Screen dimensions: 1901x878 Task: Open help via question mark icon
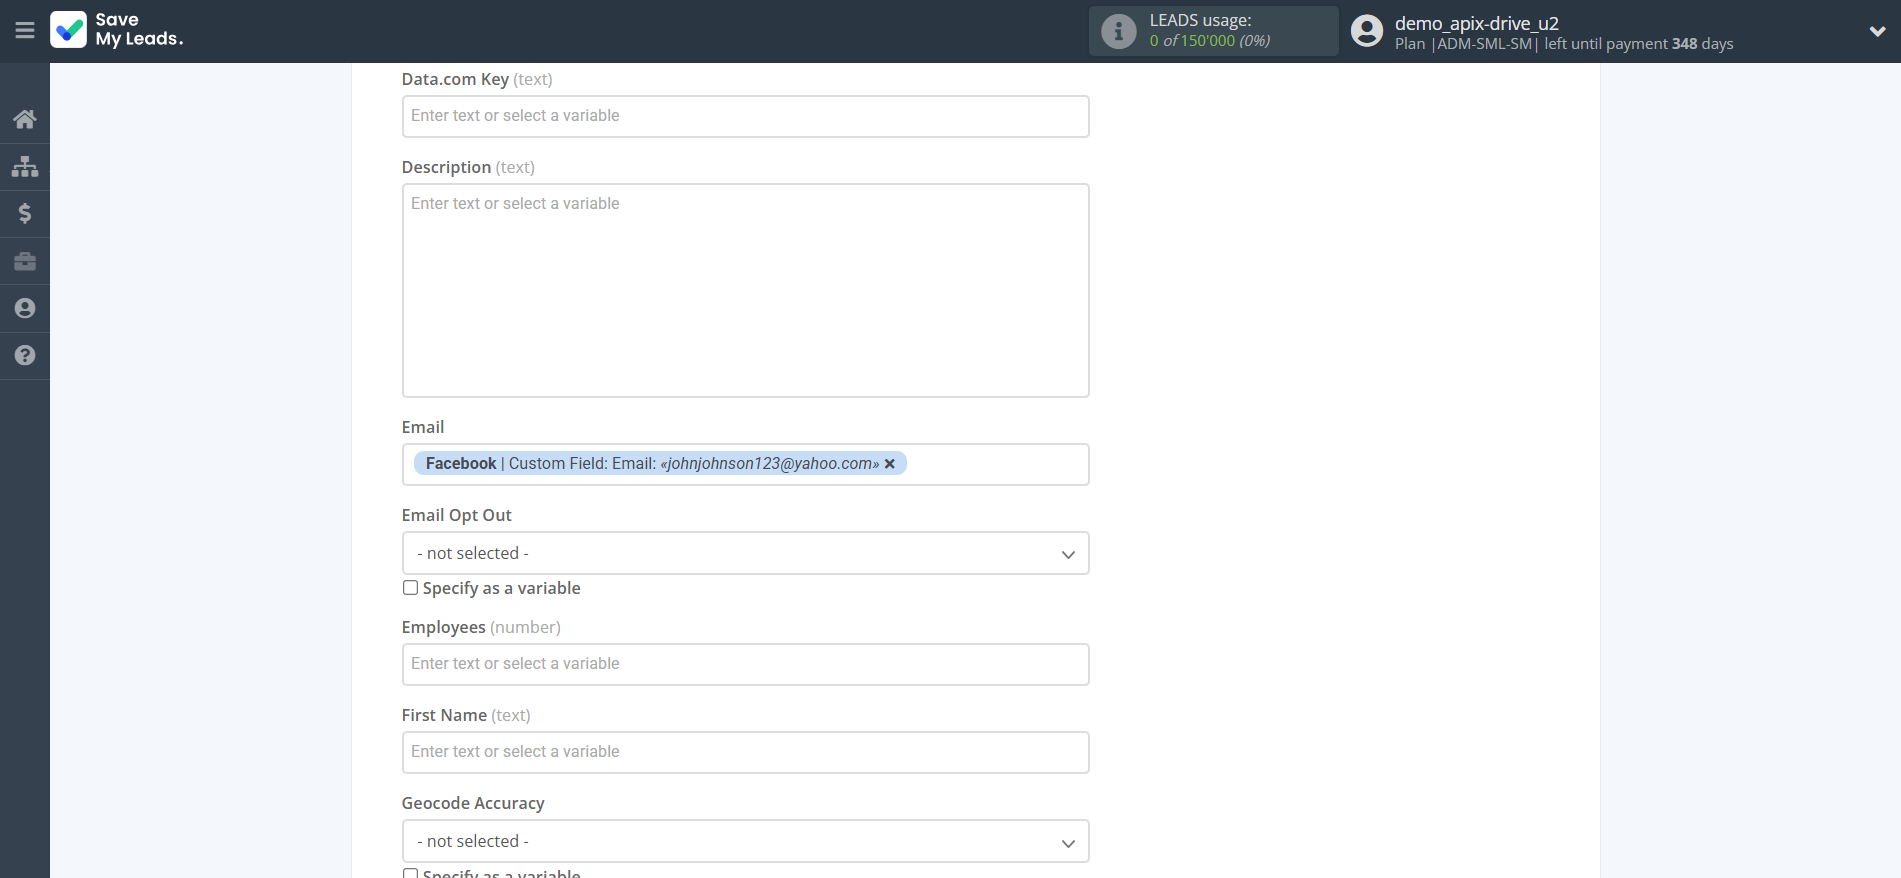click(25, 355)
